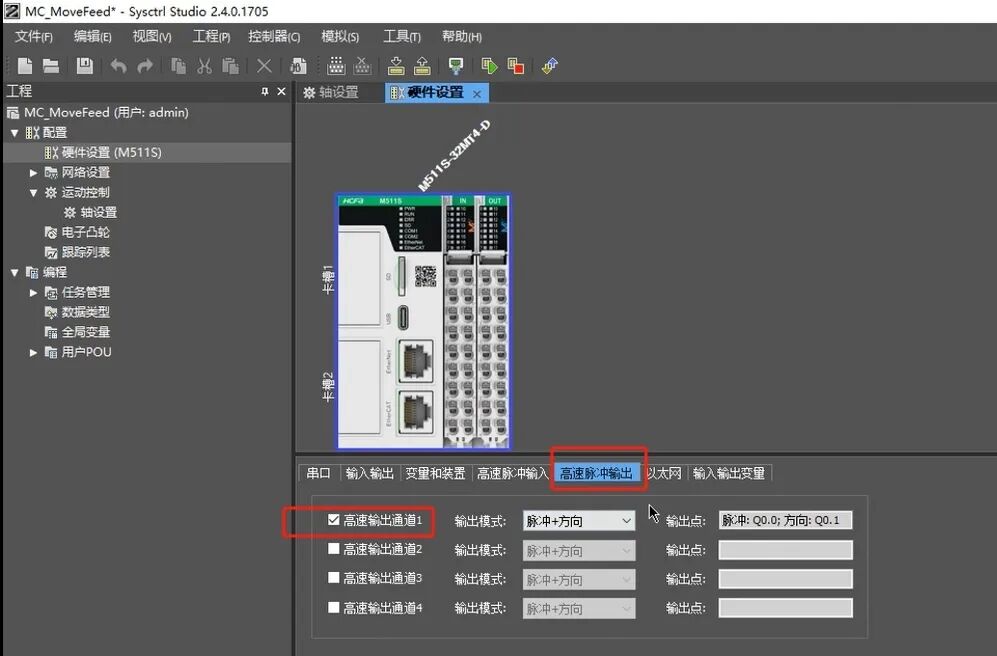
Task: Click the Paste toolbar icon
Action: click(230, 65)
